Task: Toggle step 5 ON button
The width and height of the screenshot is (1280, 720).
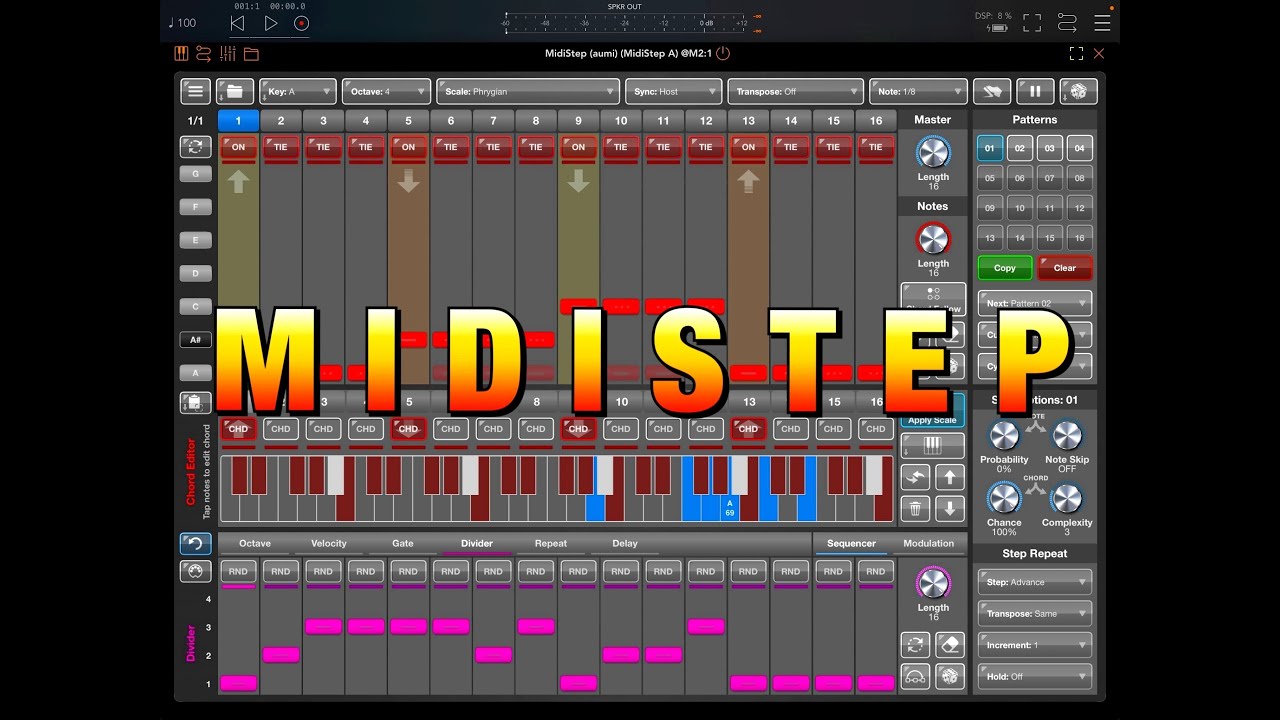Action: pos(408,147)
